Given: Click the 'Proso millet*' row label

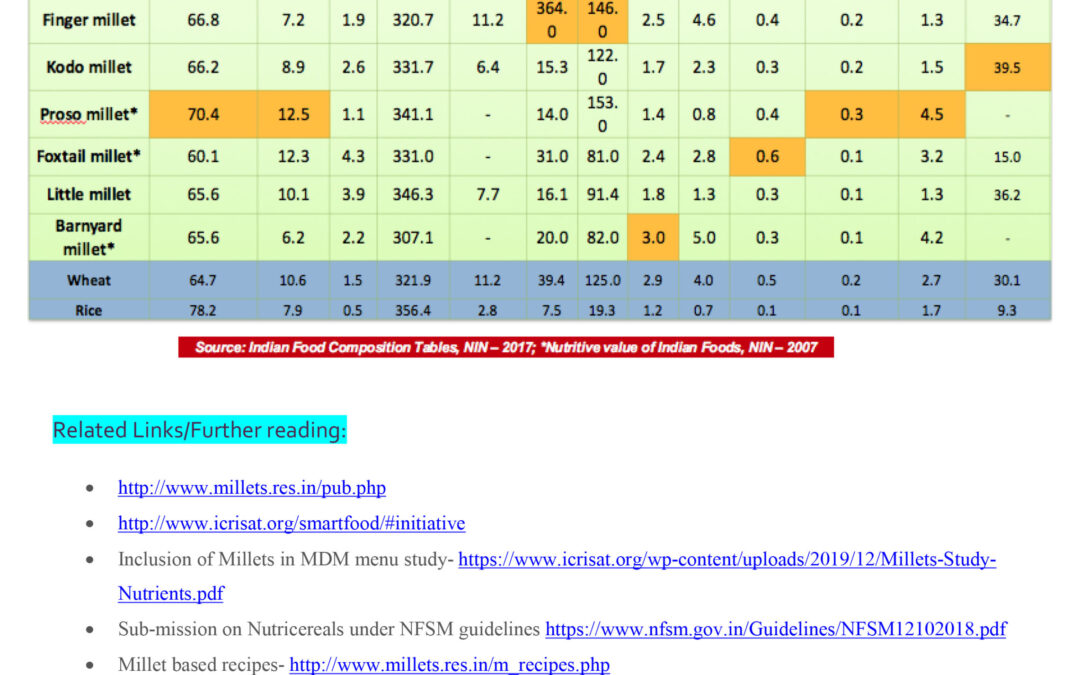Looking at the screenshot, I should coord(89,114).
